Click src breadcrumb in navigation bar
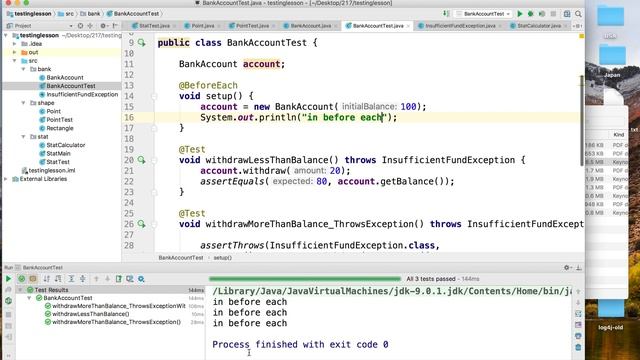640x360 pixels. pos(66,14)
